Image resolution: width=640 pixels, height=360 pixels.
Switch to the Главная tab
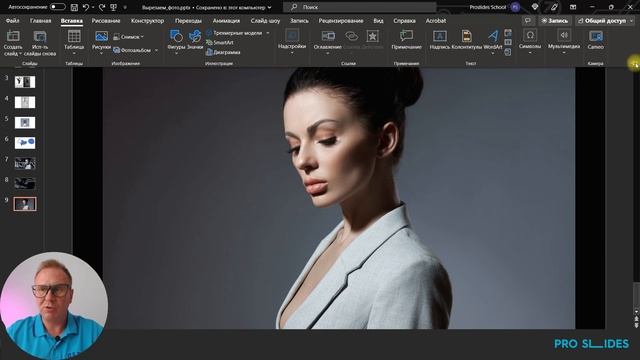tap(40, 21)
